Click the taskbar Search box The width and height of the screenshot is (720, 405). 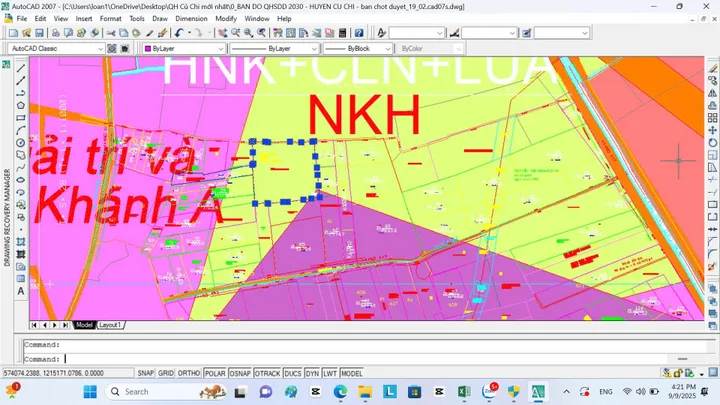(x=166, y=392)
